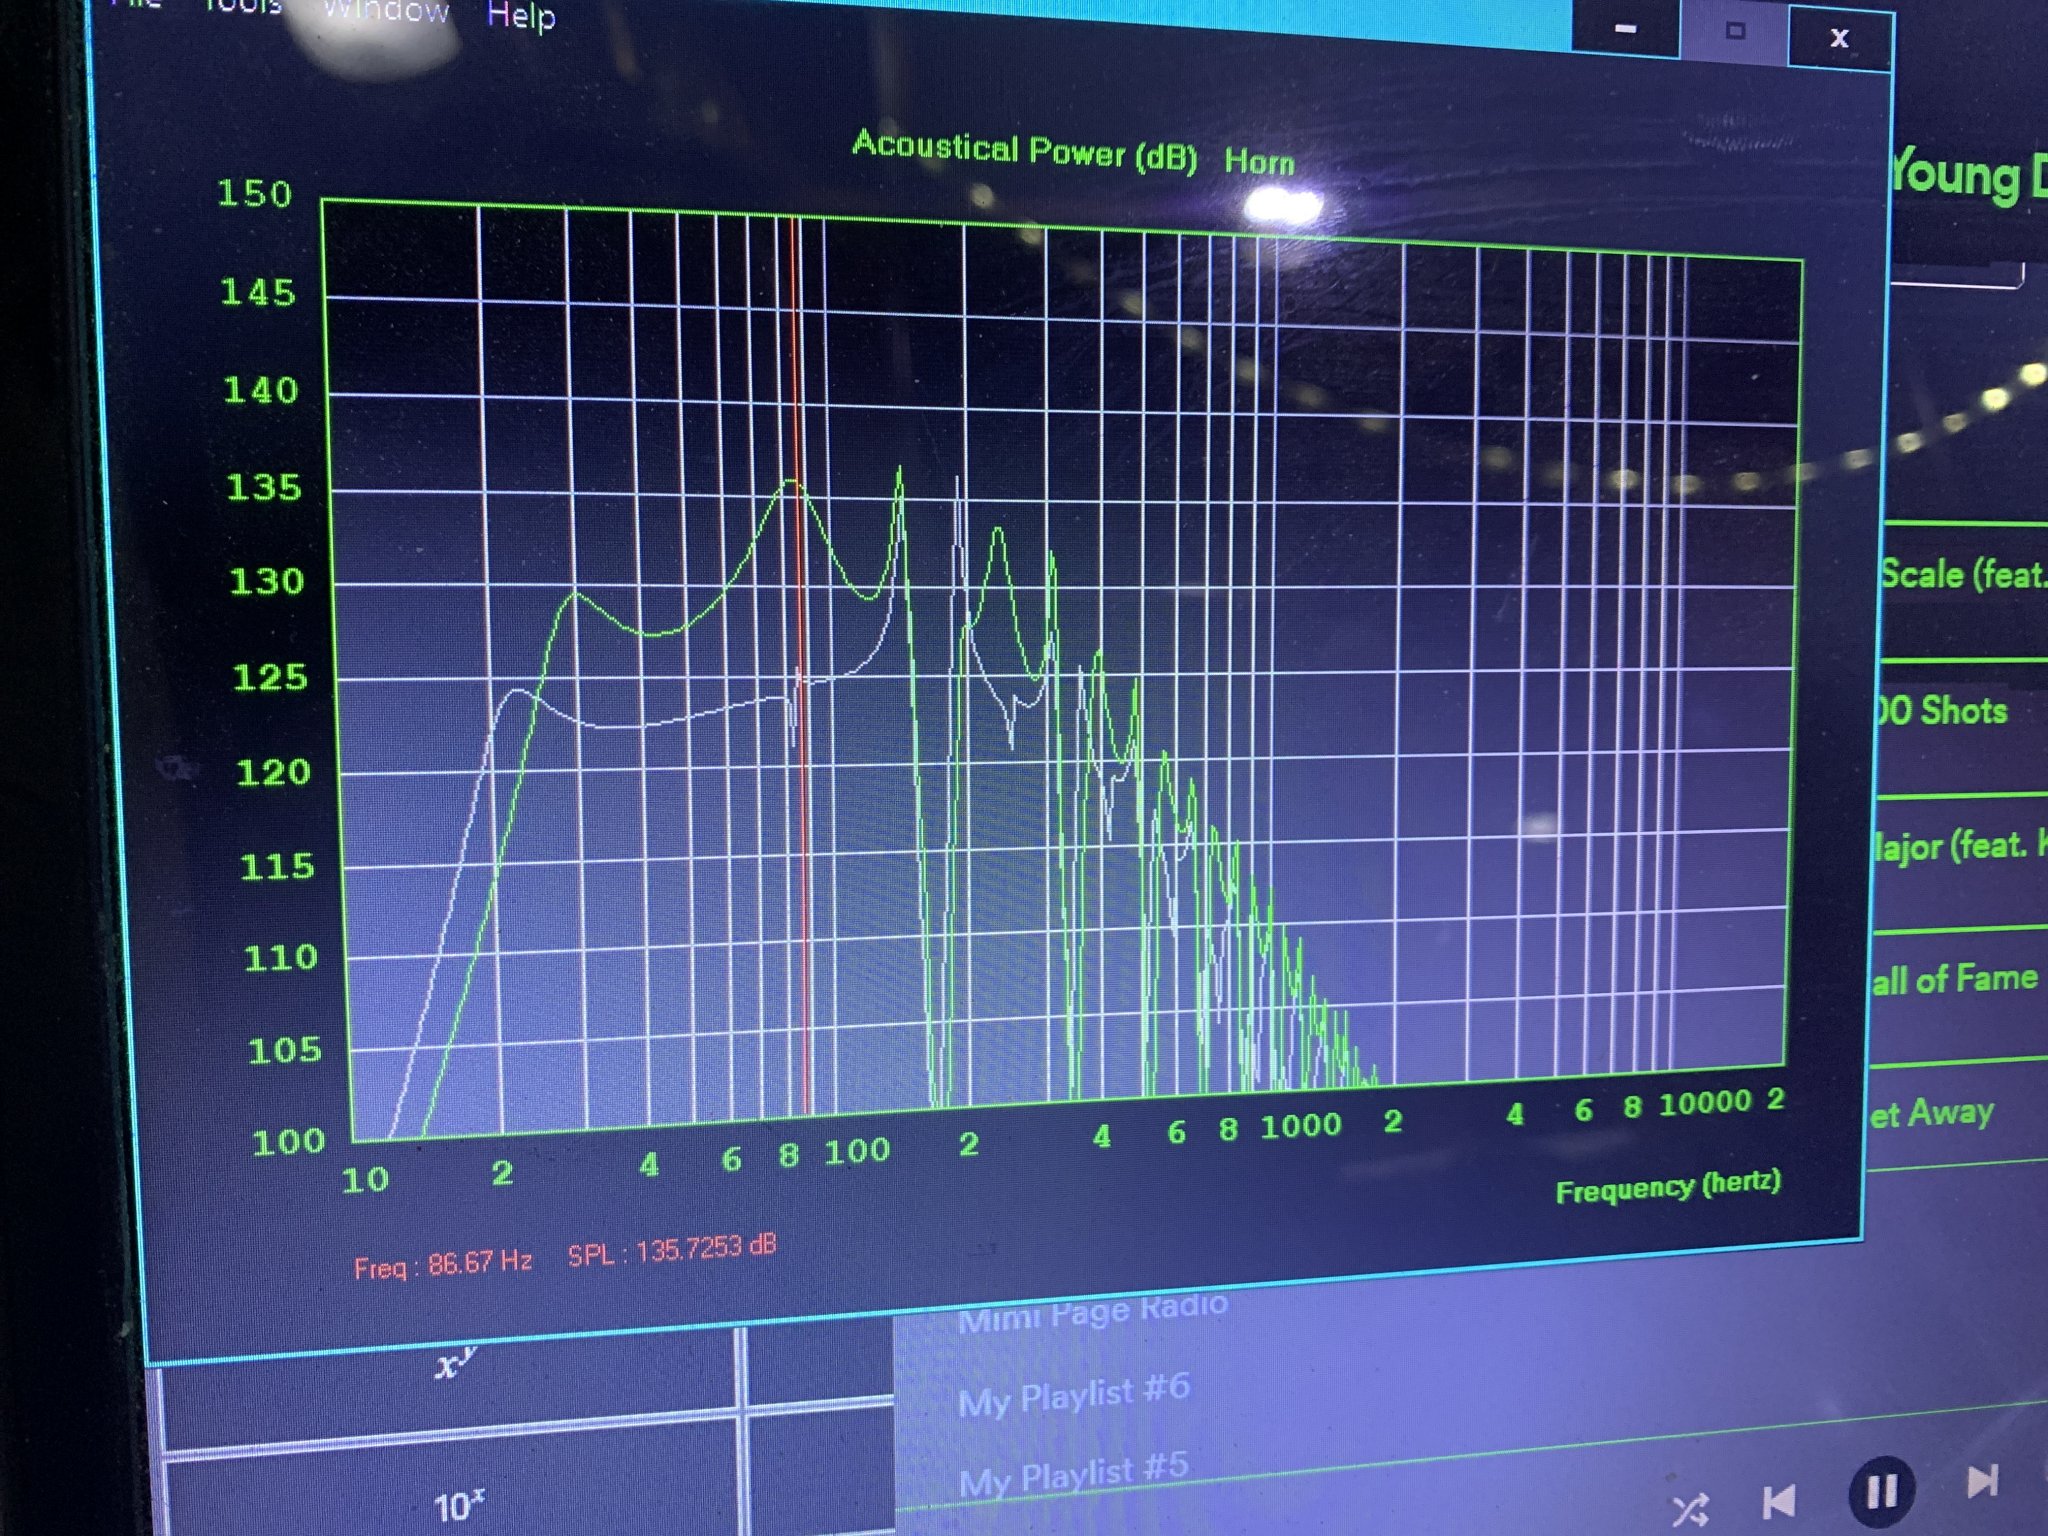Select My Playlist #6 in music player
Viewport: 2048px width, 1536px height.
(x=1073, y=1394)
